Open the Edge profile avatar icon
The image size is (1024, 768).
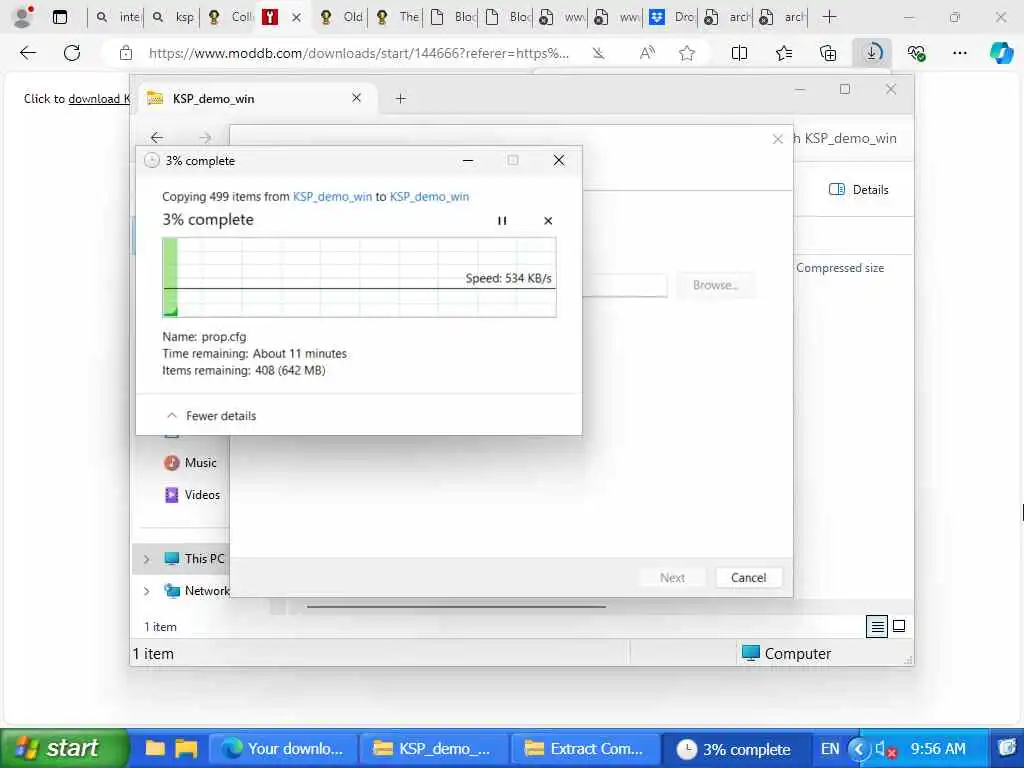22,17
